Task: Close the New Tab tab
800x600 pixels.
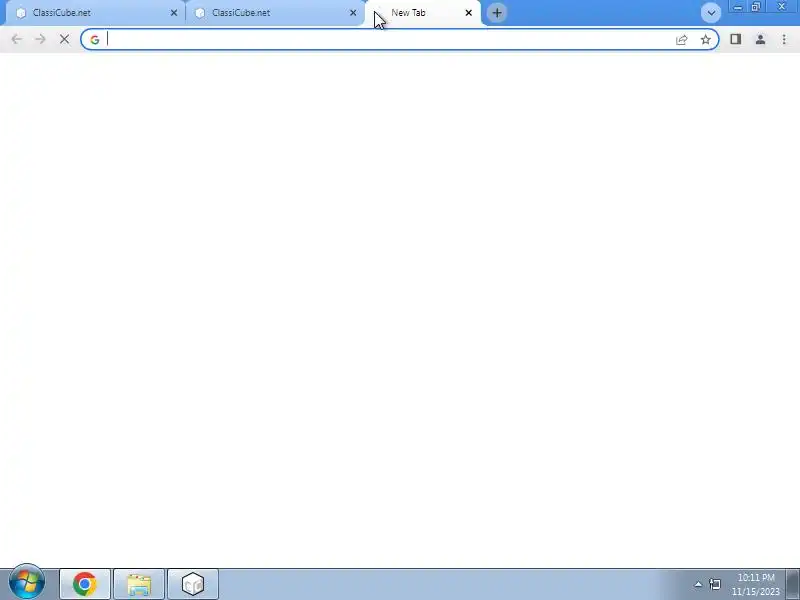Action: coord(469,13)
